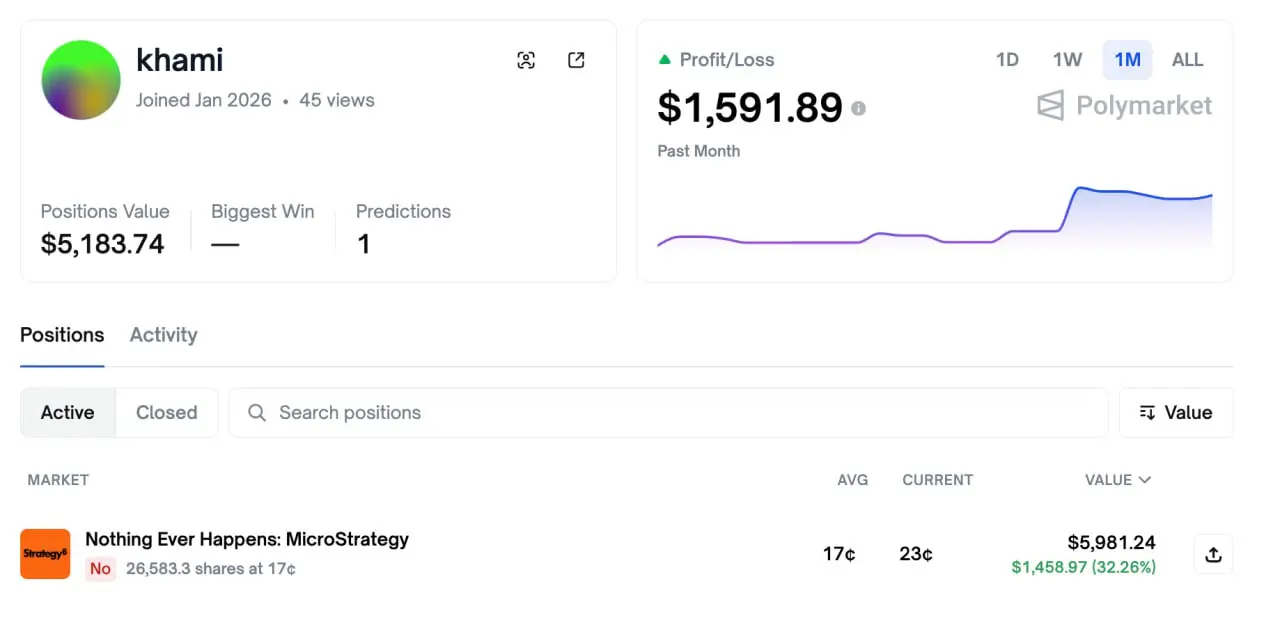Click the share position upload icon
This screenshot has width=1280, height=618.
(1213, 554)
